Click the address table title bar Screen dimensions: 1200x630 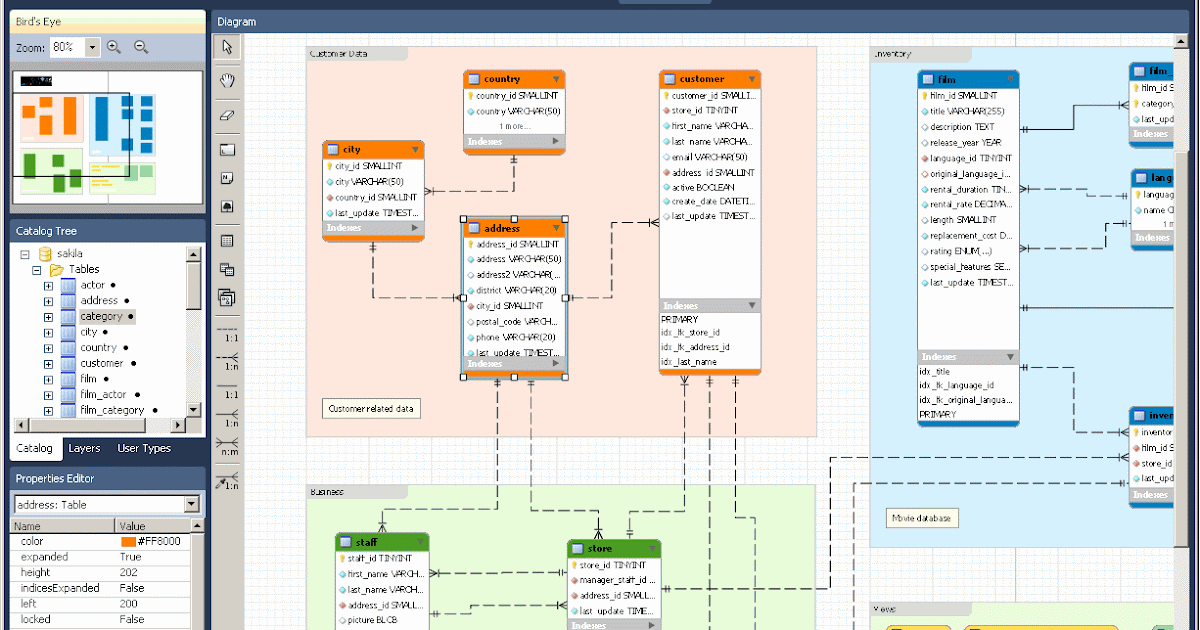coord(514,228)
